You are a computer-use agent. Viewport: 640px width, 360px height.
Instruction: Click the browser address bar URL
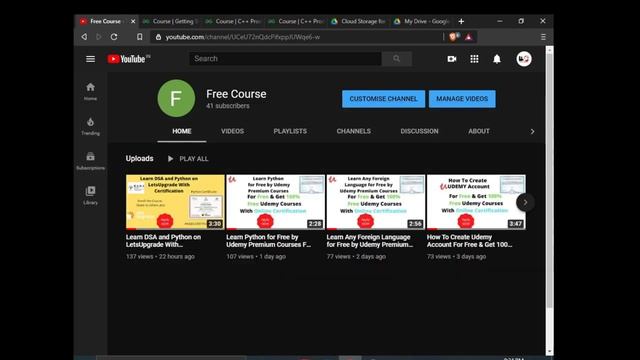[242, 37]
